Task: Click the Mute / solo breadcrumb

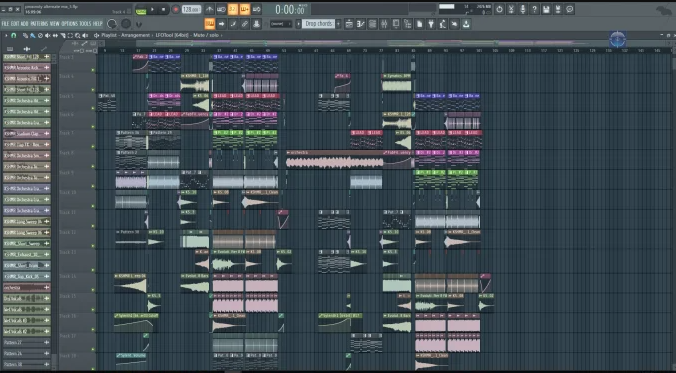Action: pos(206,35)
